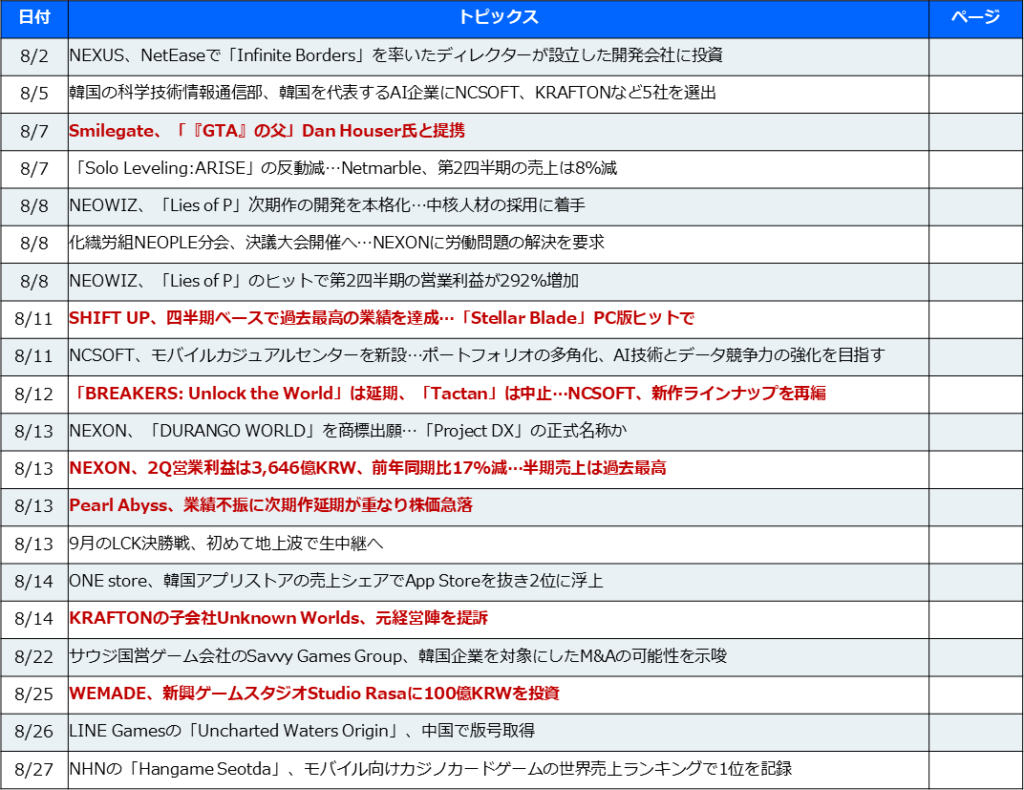1024x790 pixels.
Task: Click the 8/27 date cell
Action: pyautogui.click(x=34, y=769)
